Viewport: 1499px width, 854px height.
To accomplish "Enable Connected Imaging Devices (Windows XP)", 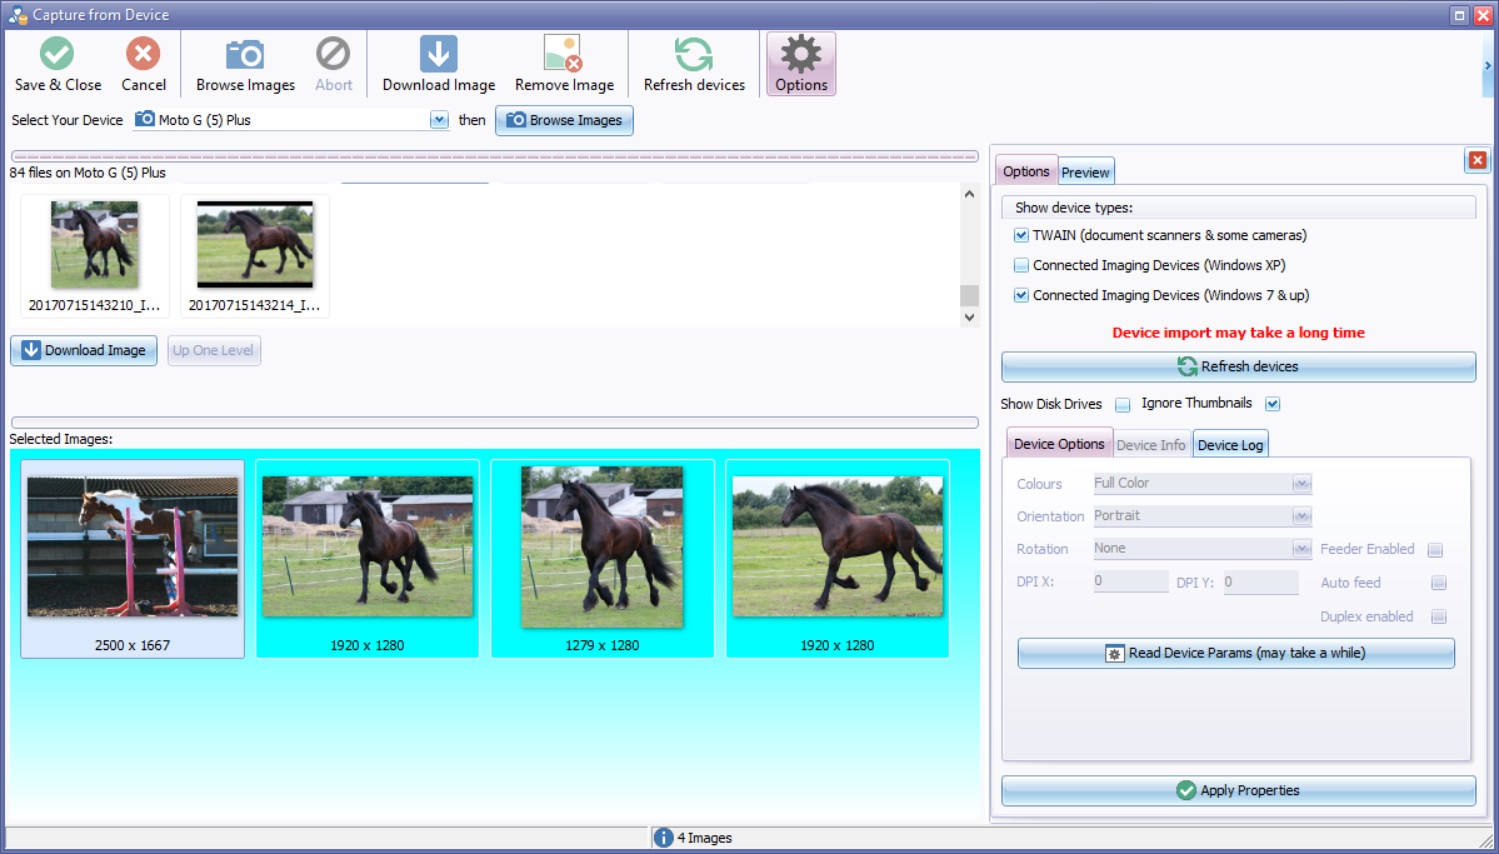I will tap(1021, 266).
